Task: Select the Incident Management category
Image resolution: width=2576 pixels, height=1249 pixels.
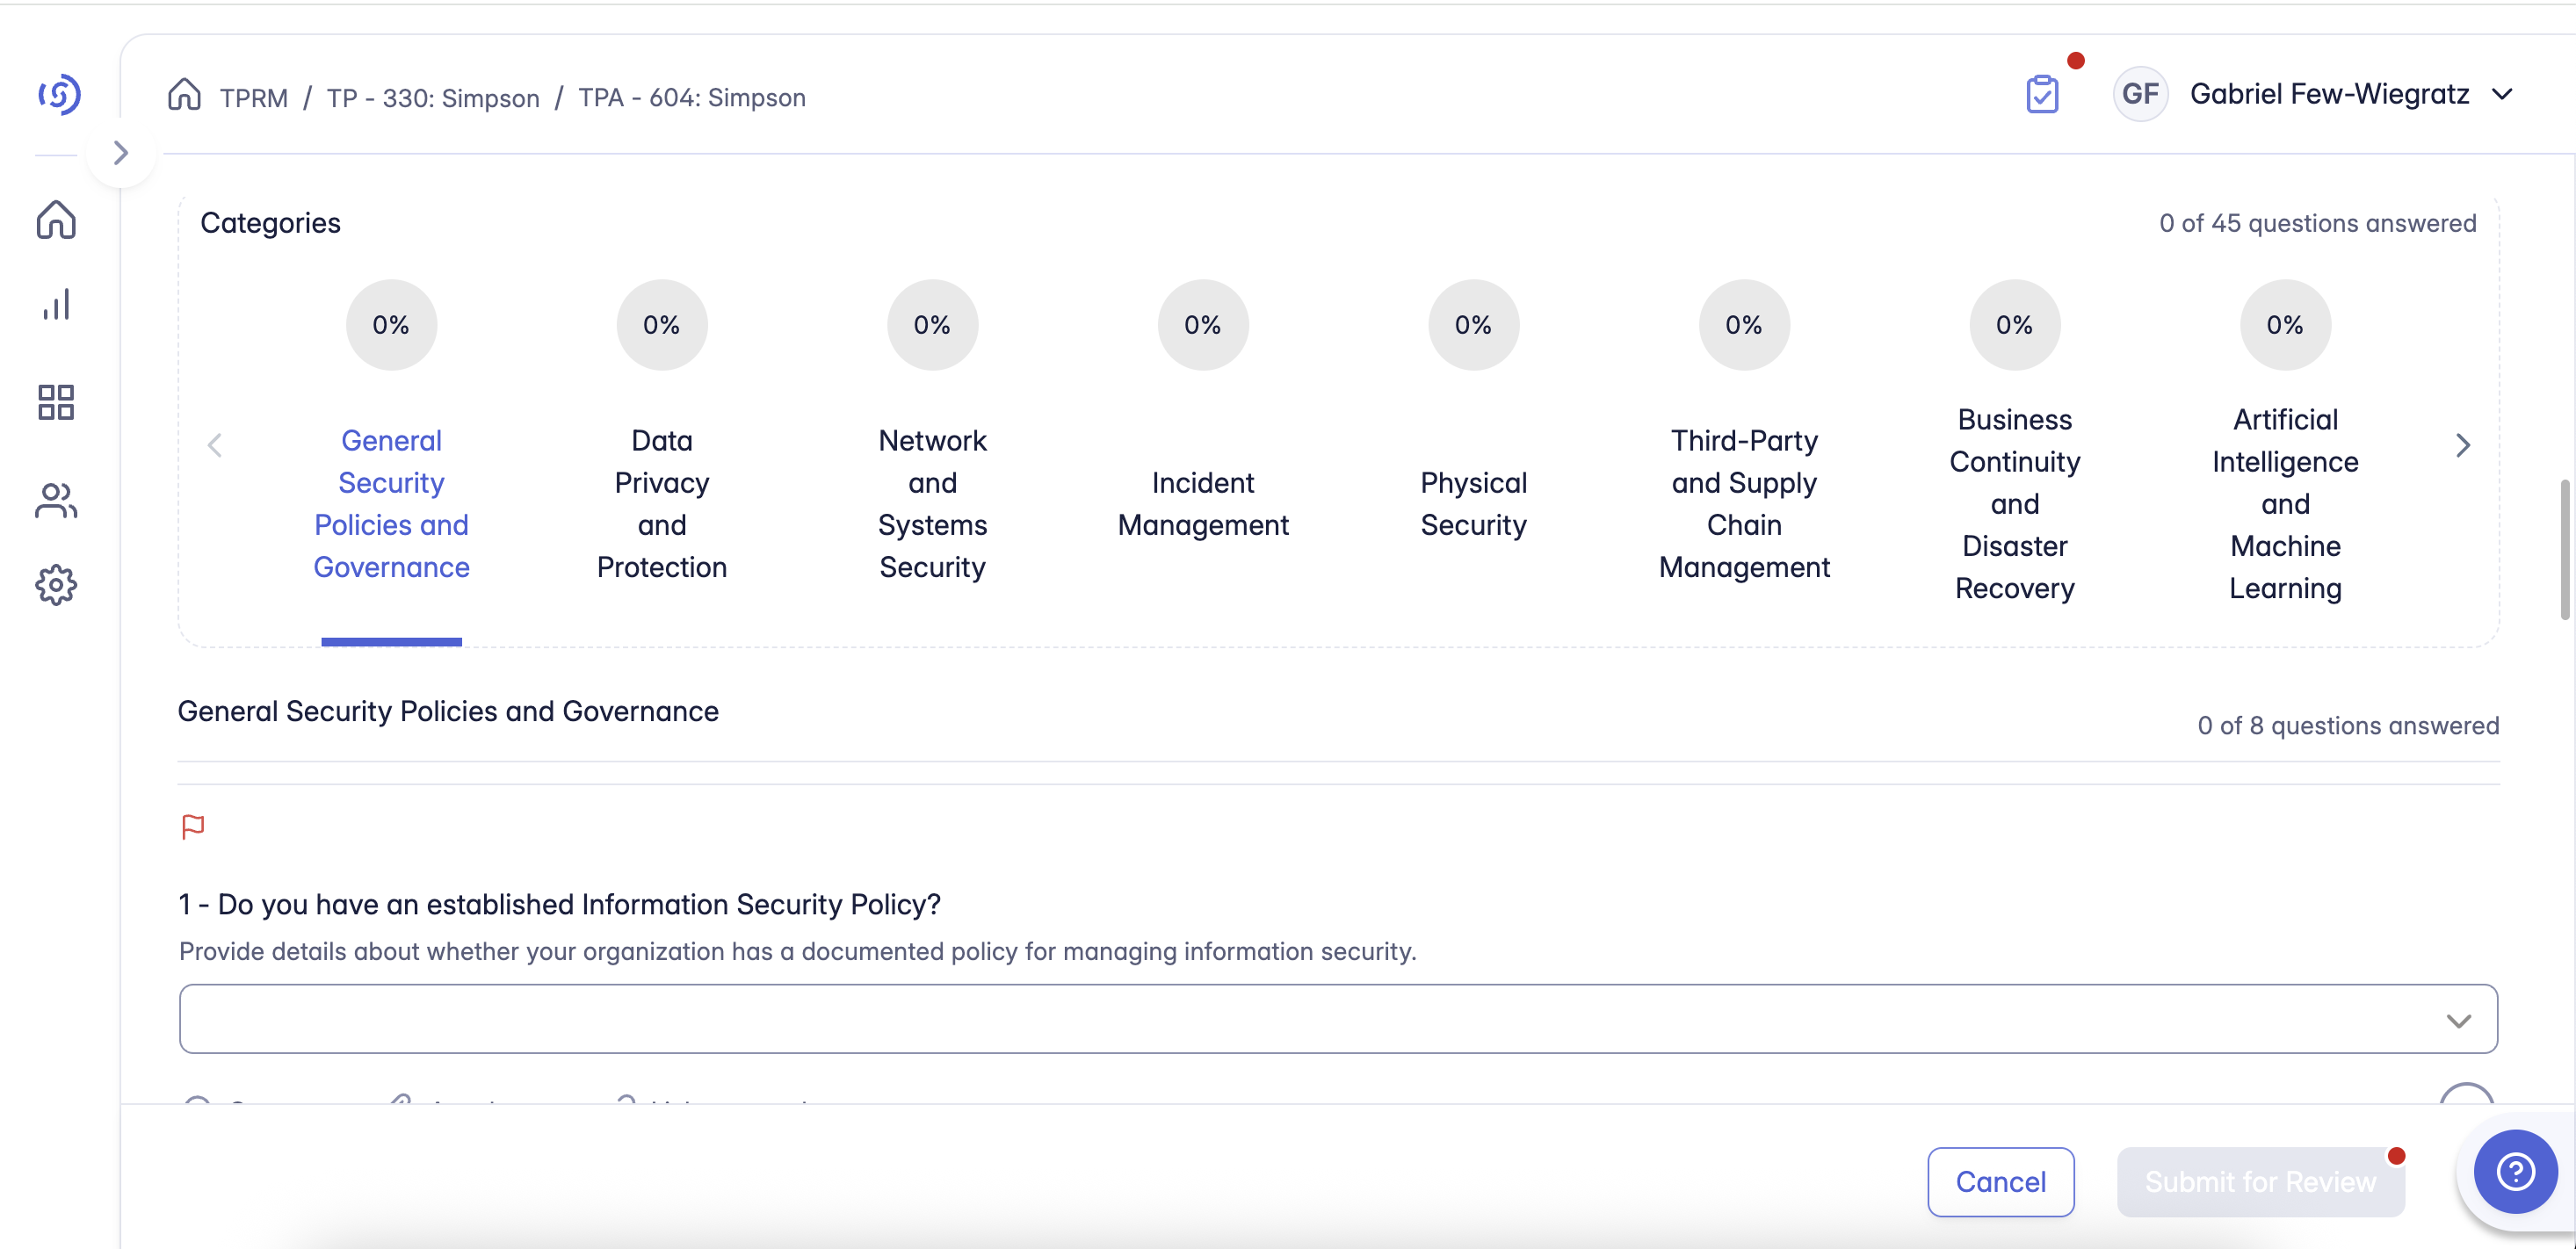Action: [1203, 503]
